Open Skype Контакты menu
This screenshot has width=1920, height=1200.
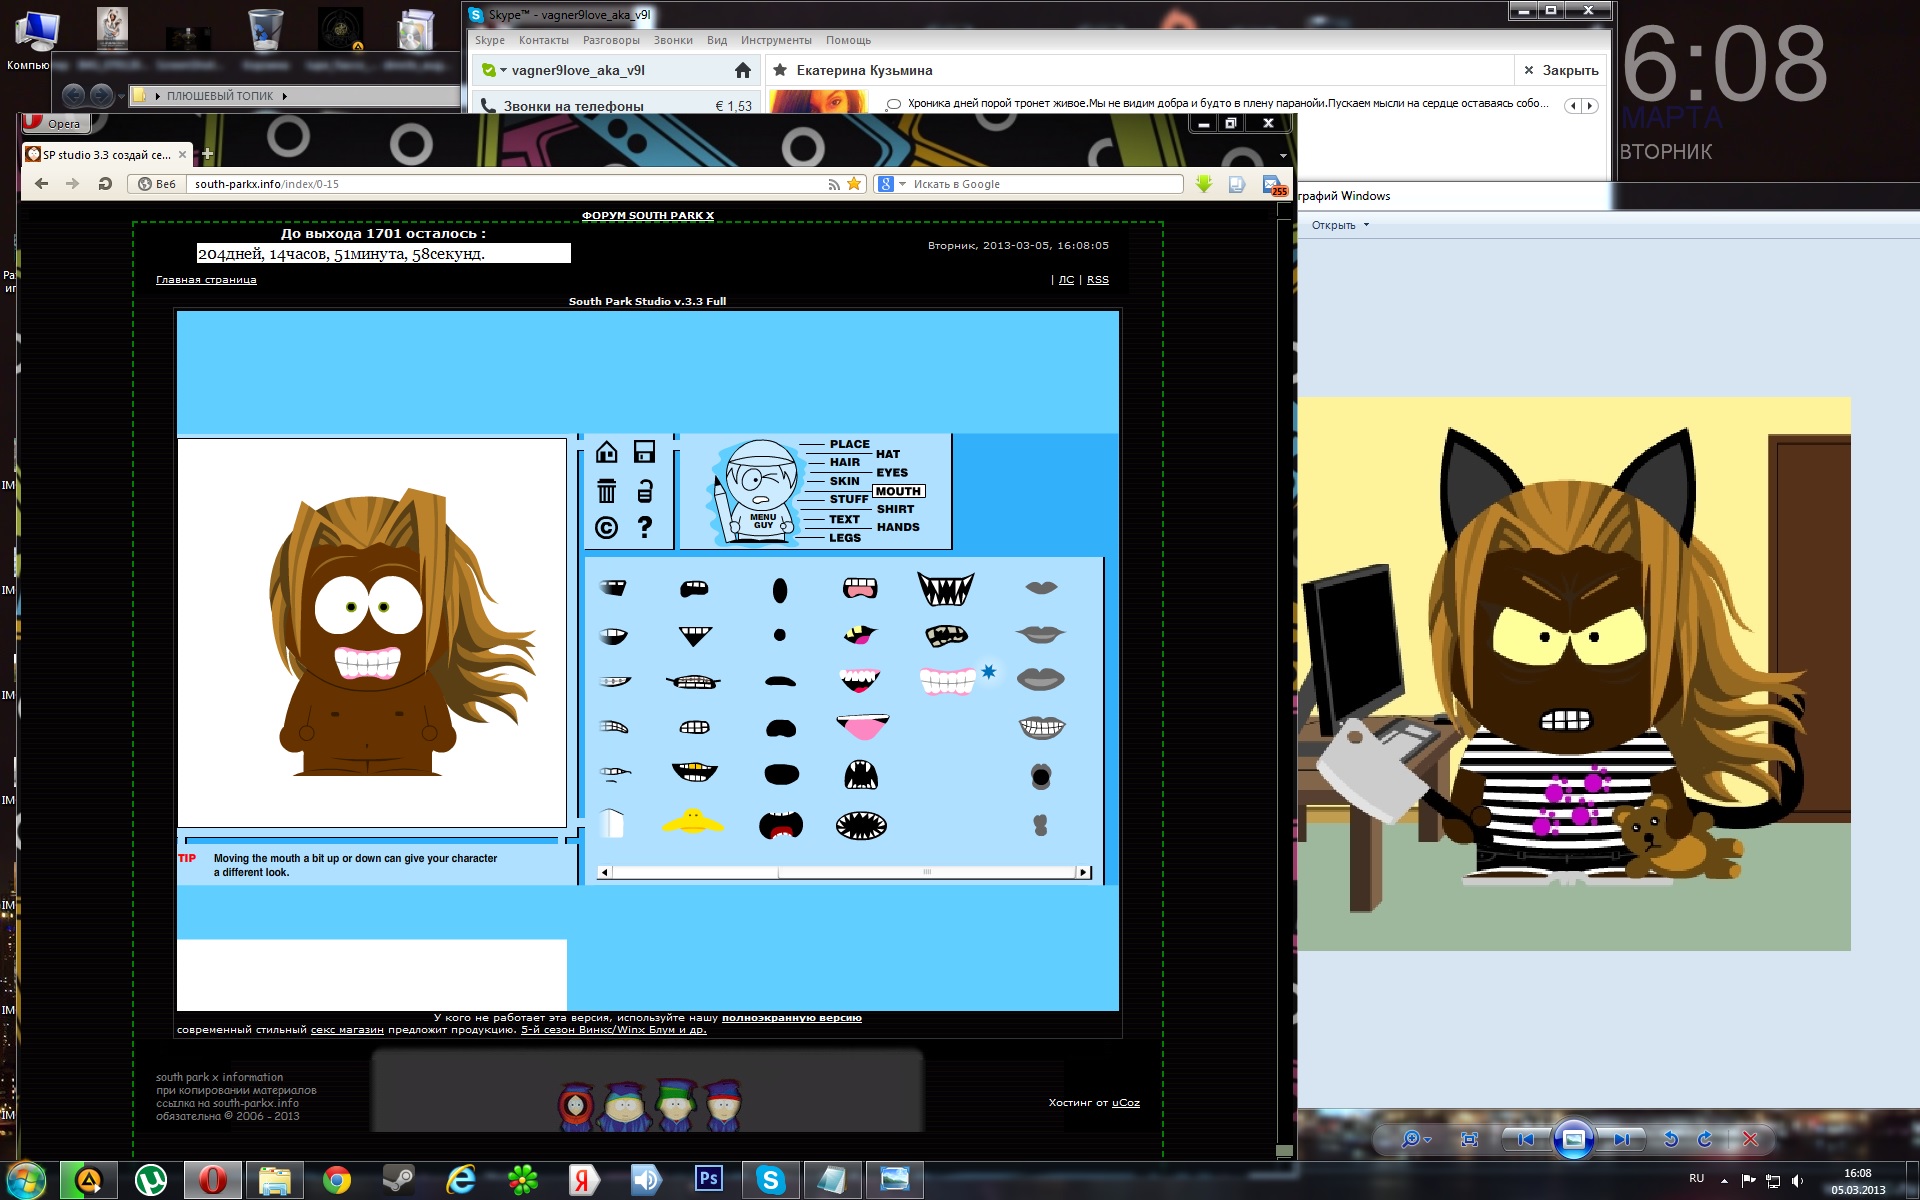(543, 41)
